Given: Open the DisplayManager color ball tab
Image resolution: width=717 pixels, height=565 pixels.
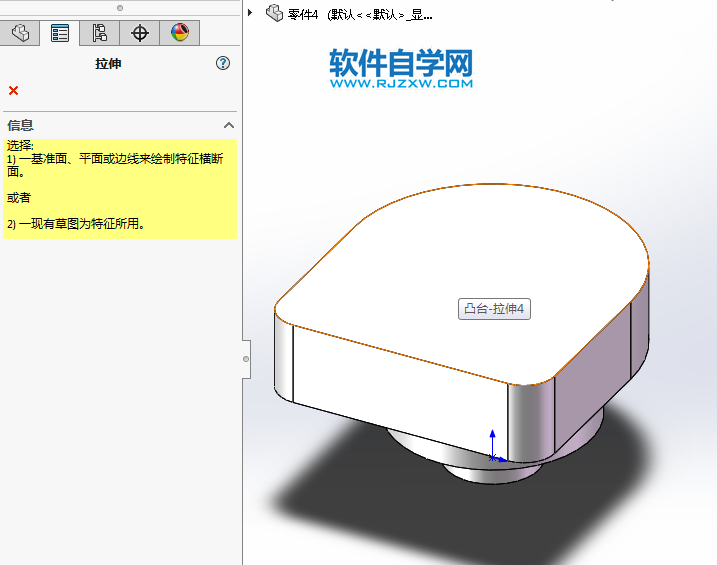Looking at the screenshot, I should click(x=180, y=33).
